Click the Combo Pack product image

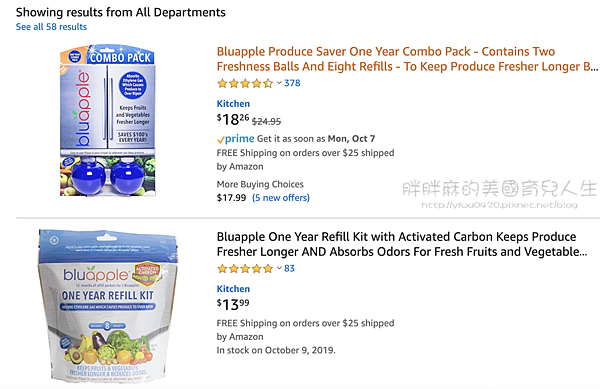108,120
